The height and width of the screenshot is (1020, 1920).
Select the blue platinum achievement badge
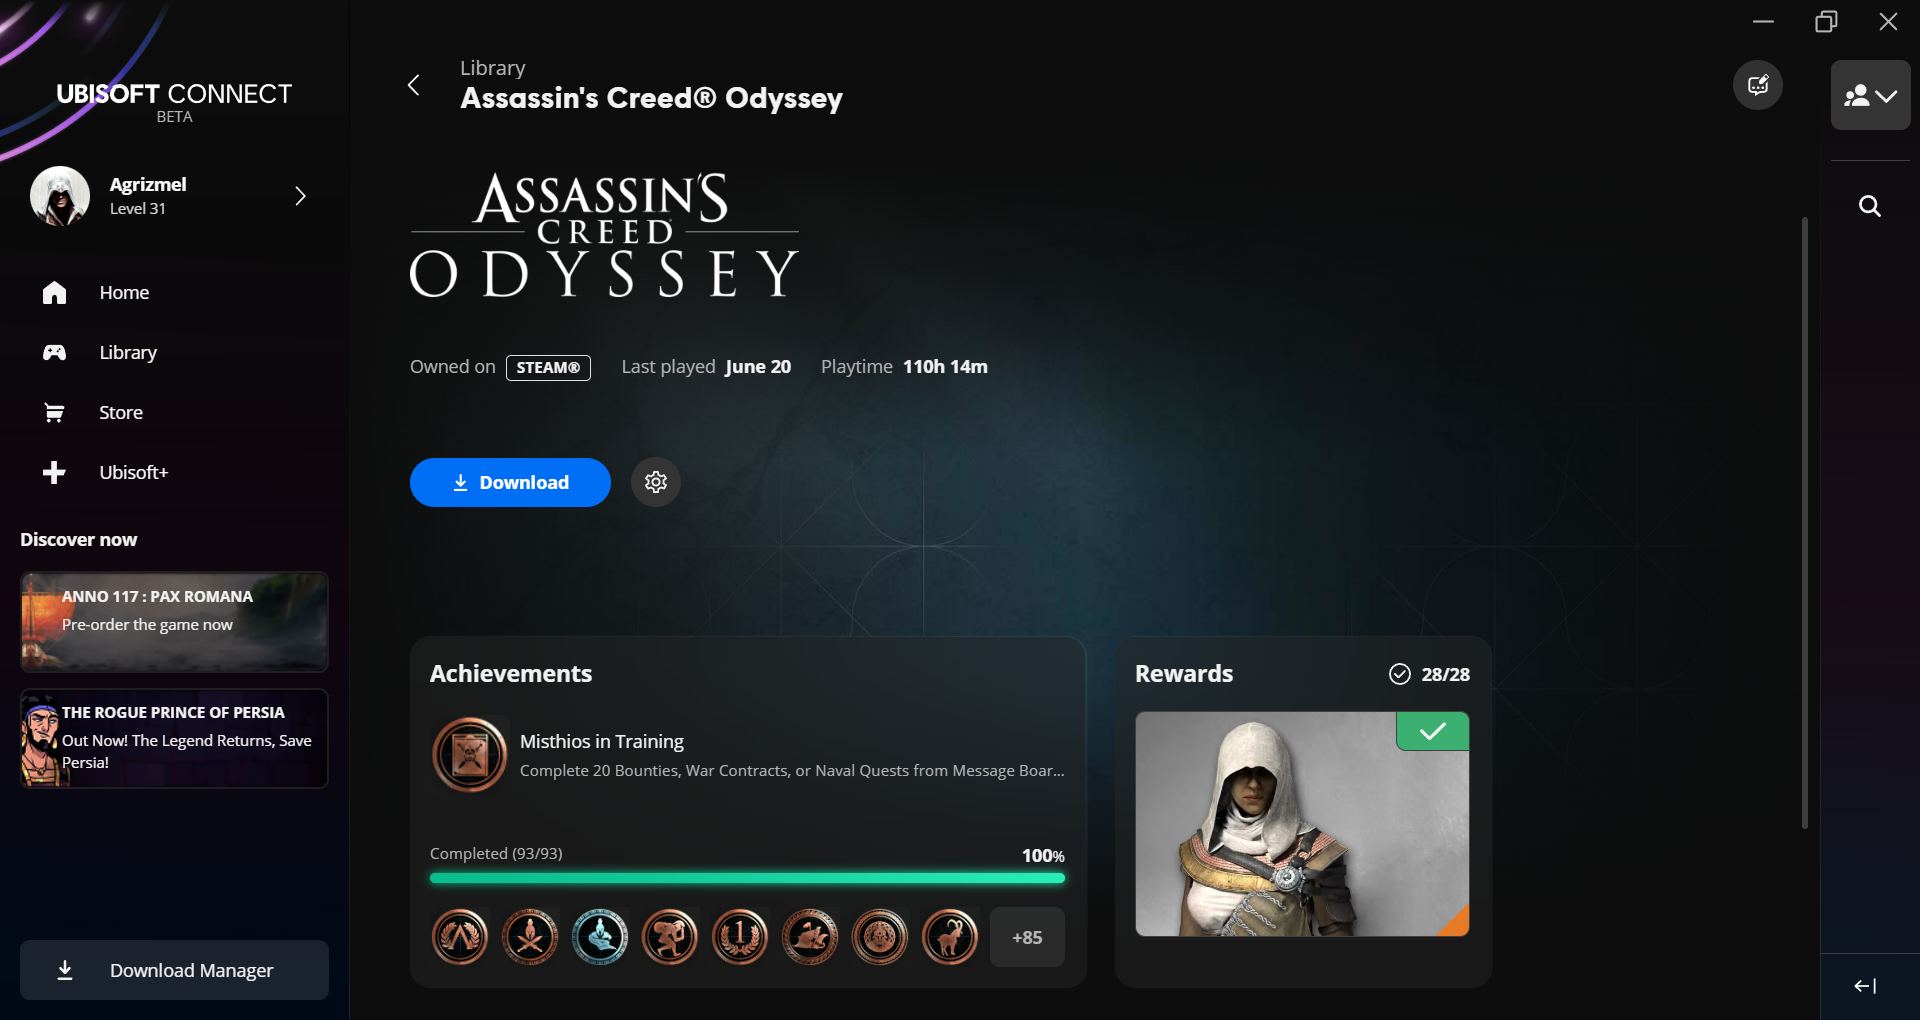[x=600, y=937]
